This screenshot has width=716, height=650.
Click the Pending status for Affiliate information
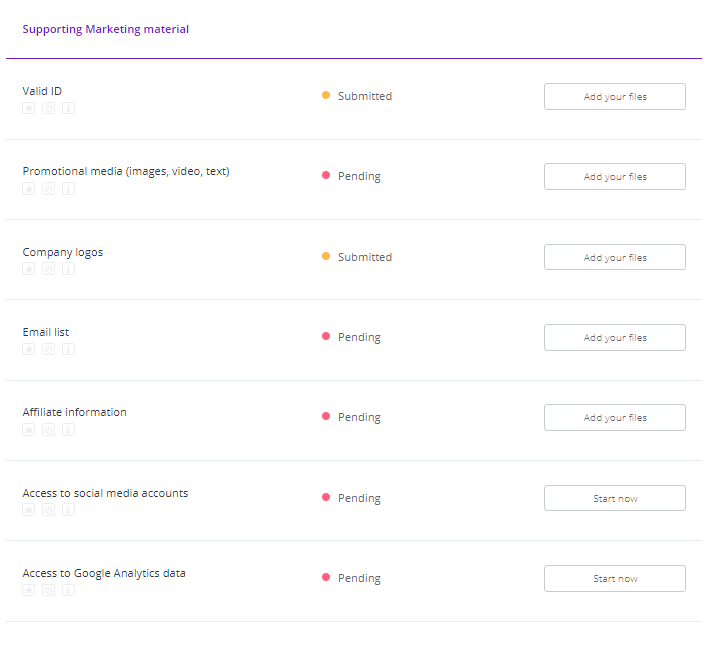pos(358,417)
